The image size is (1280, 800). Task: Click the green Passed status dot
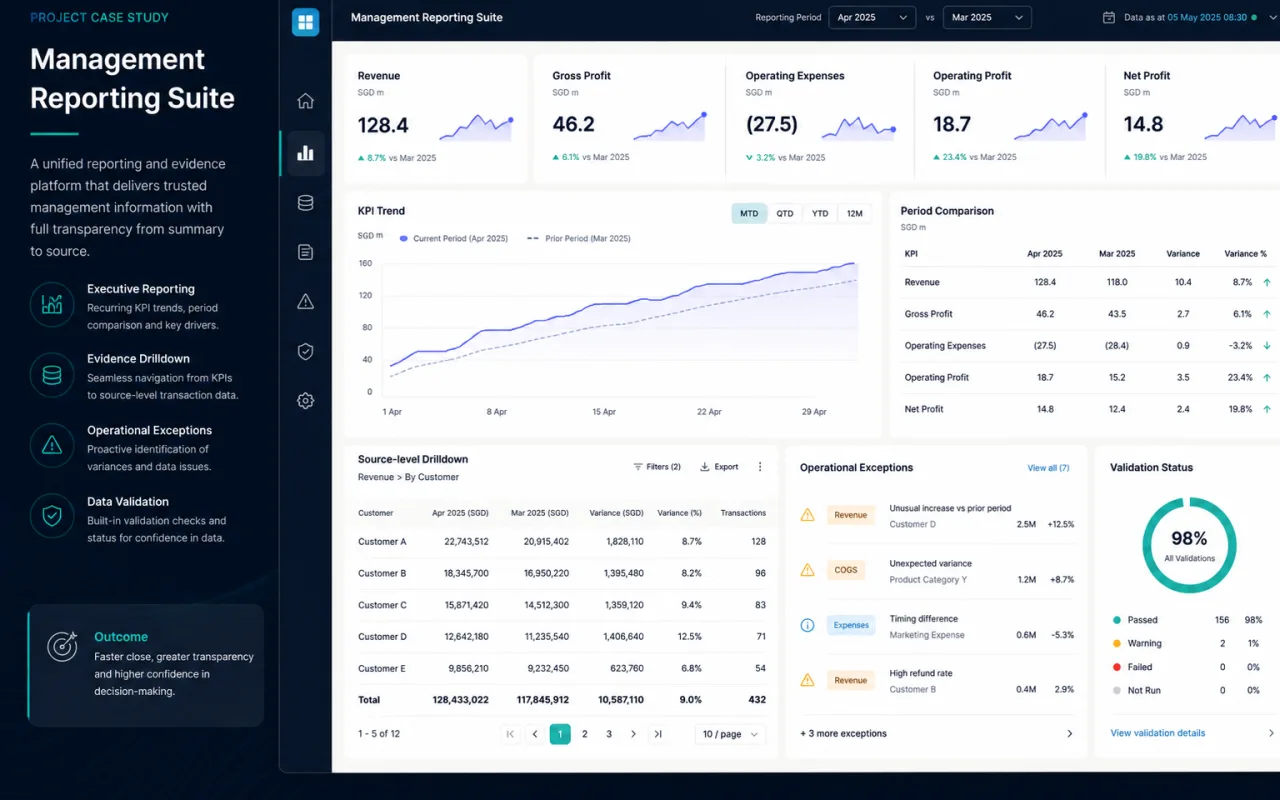click(x=1116, y=620)
